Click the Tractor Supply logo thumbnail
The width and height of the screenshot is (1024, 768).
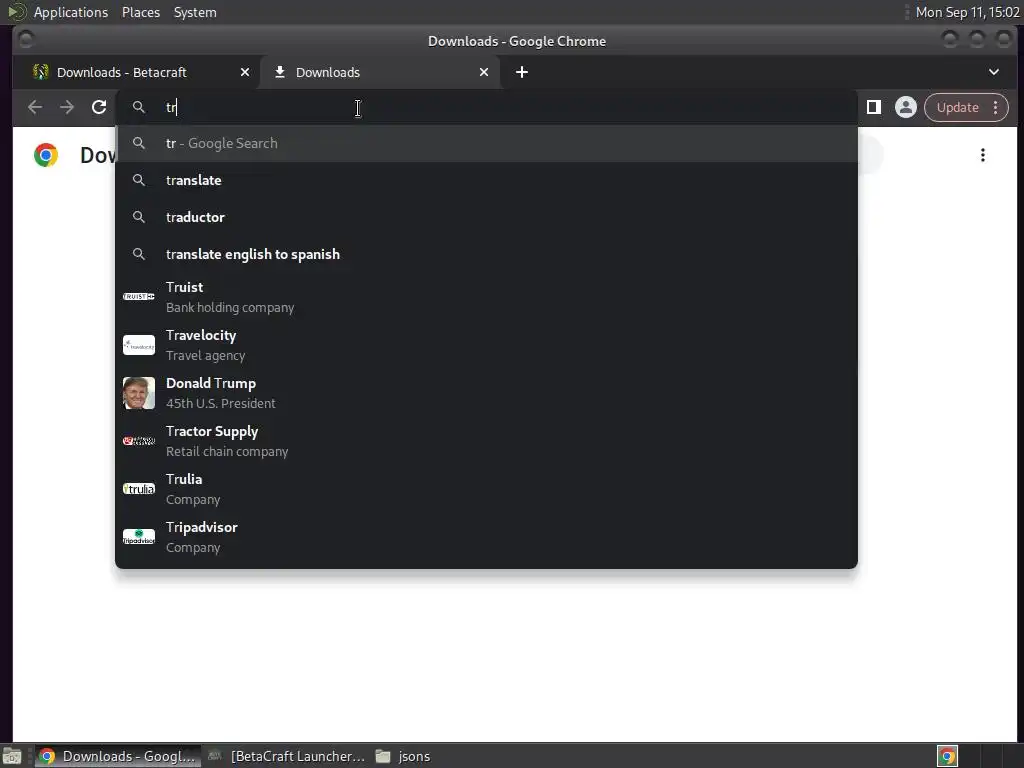click(139, 441)
